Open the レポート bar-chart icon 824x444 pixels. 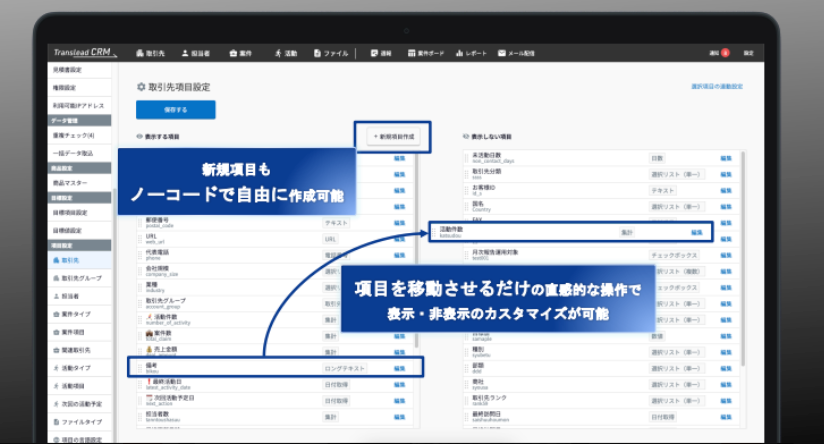tap(459, 53)
